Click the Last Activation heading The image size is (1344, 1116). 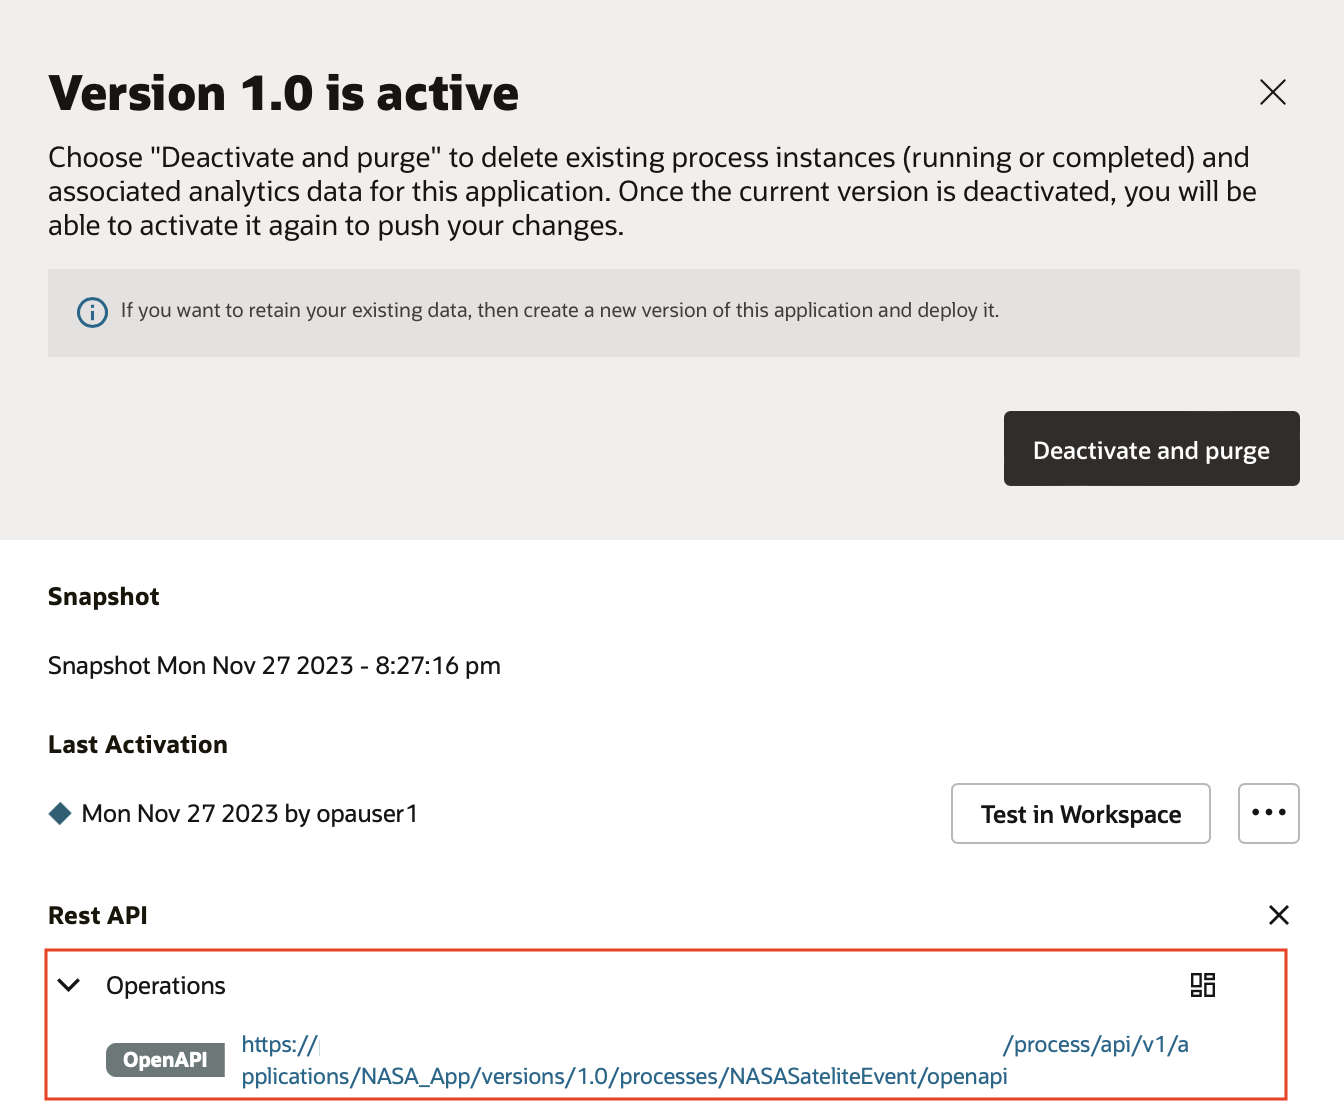[137, 744]
